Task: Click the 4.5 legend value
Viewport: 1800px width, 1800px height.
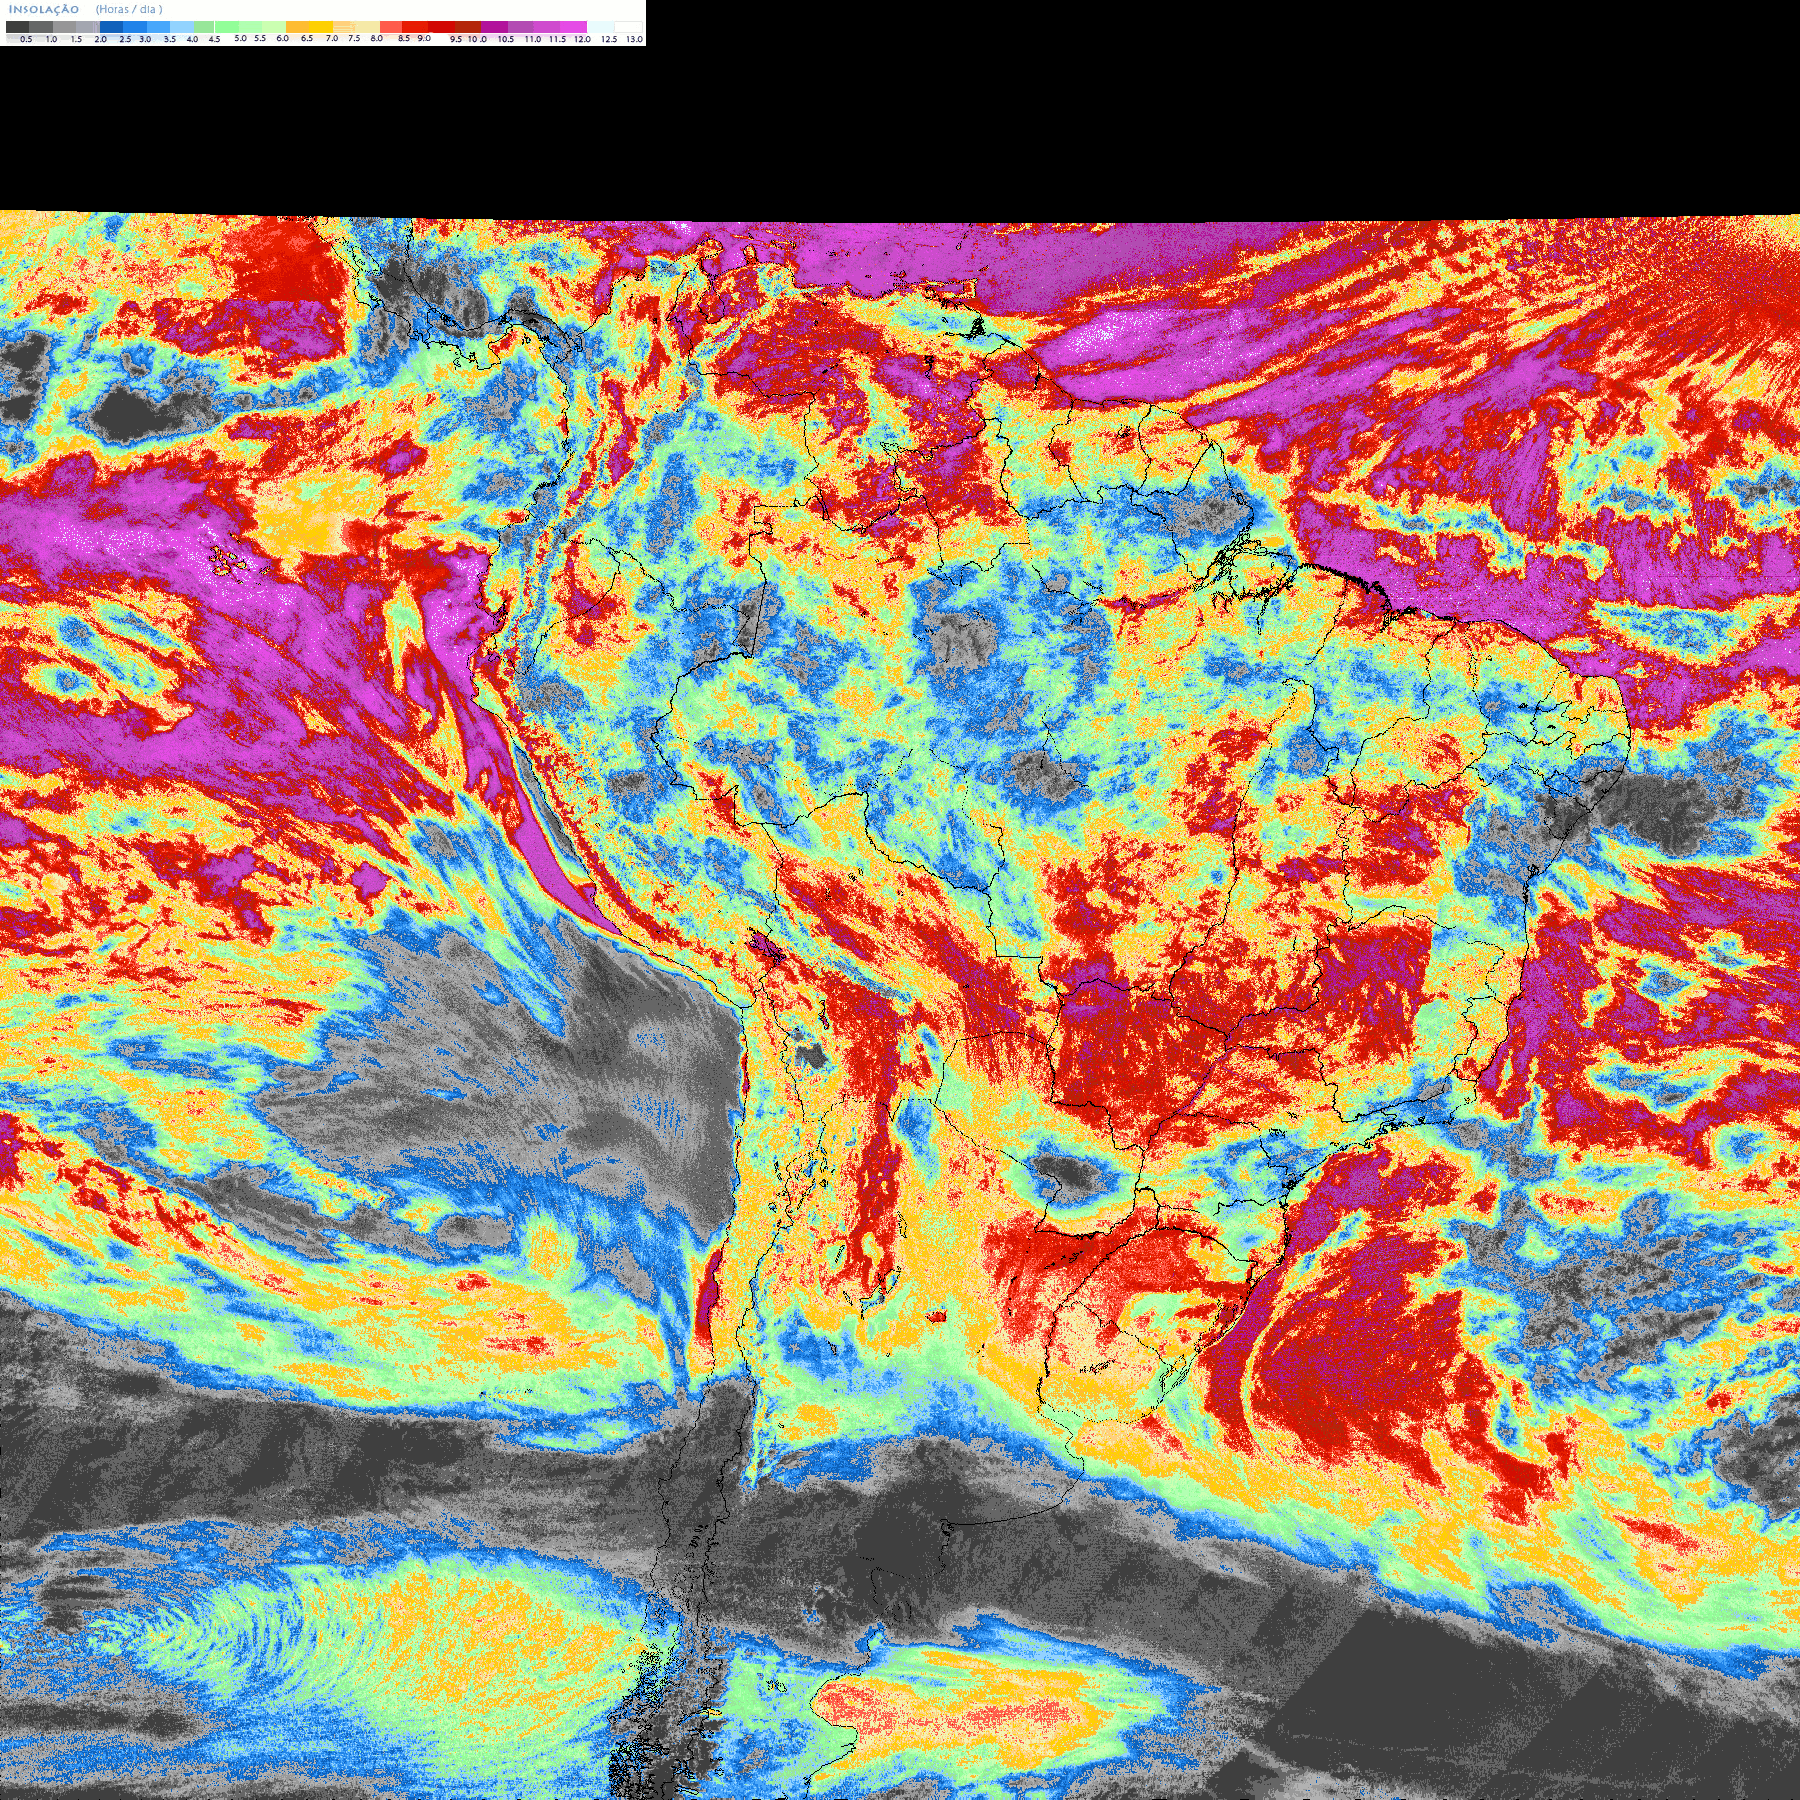Action: click(x=214, y=39)
